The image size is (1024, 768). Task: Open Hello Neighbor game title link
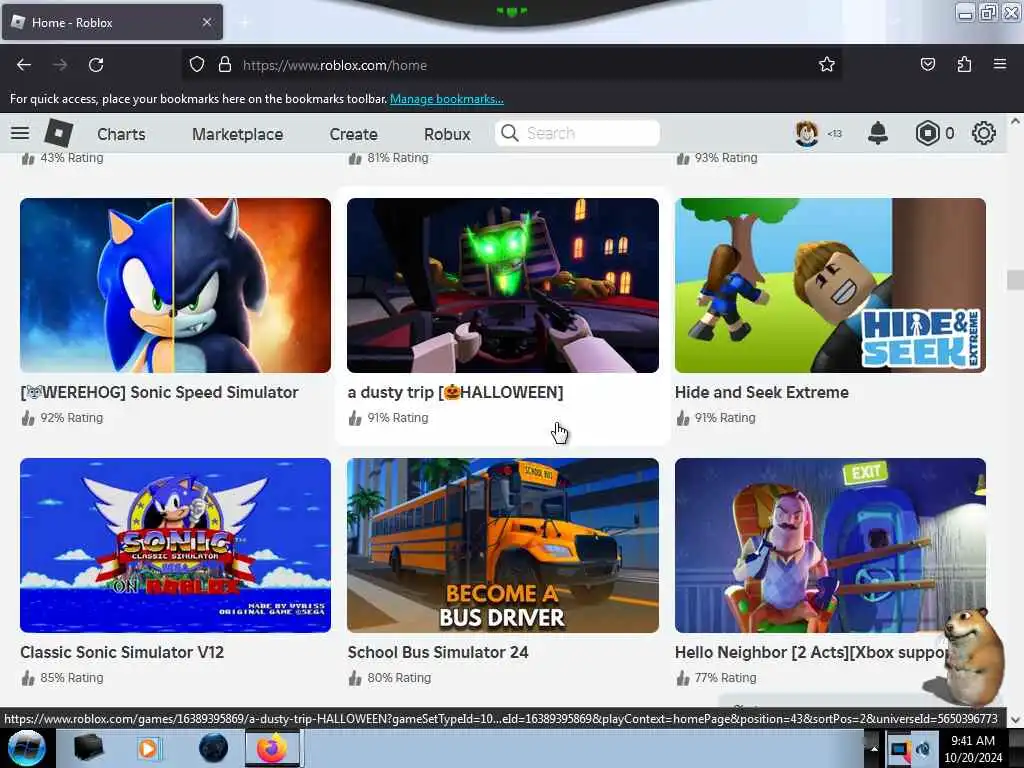(x=811, y=652)
